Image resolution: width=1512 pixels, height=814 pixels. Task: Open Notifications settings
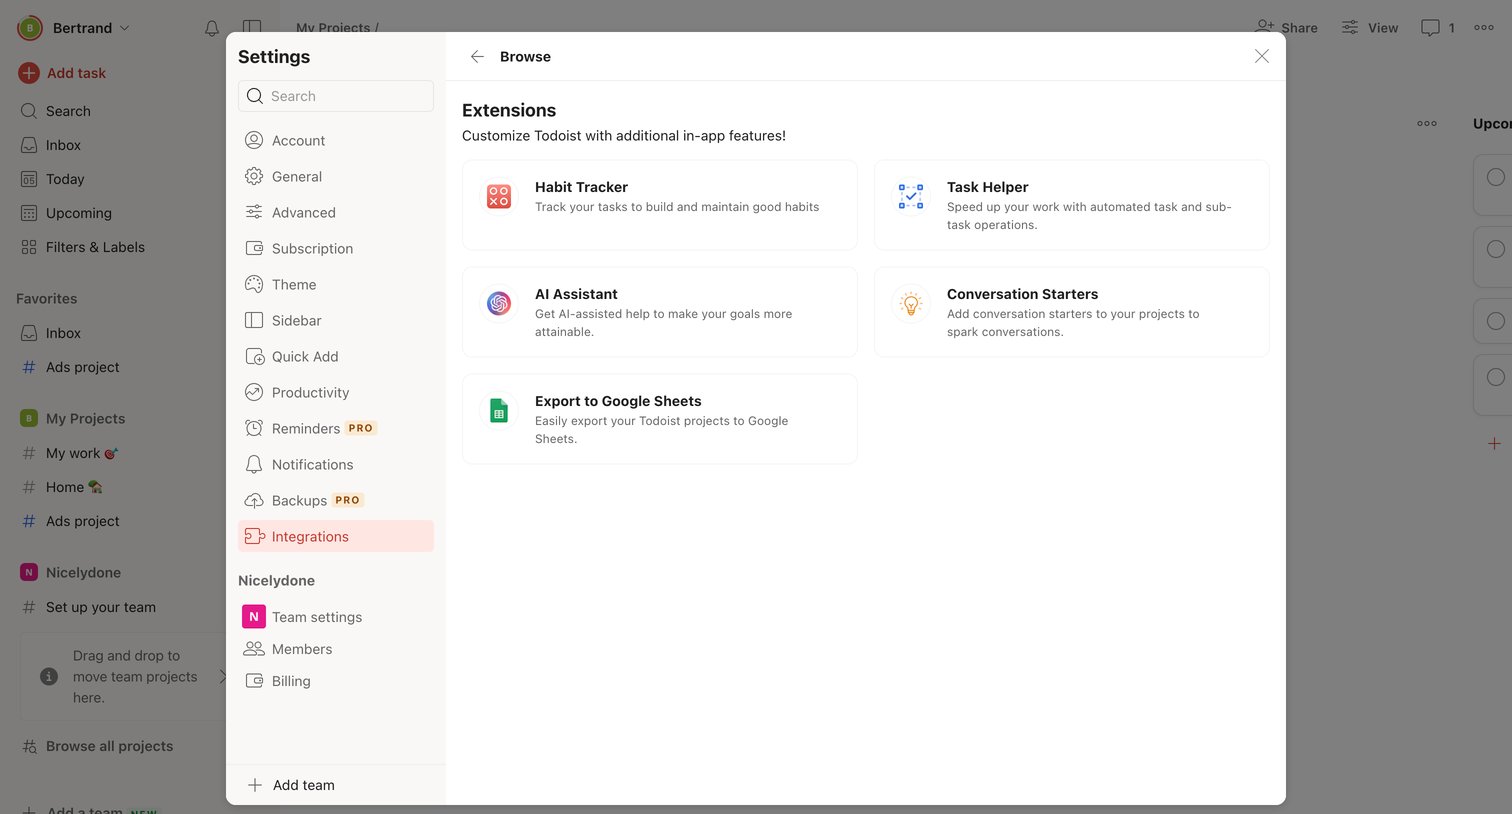(336, 465)
